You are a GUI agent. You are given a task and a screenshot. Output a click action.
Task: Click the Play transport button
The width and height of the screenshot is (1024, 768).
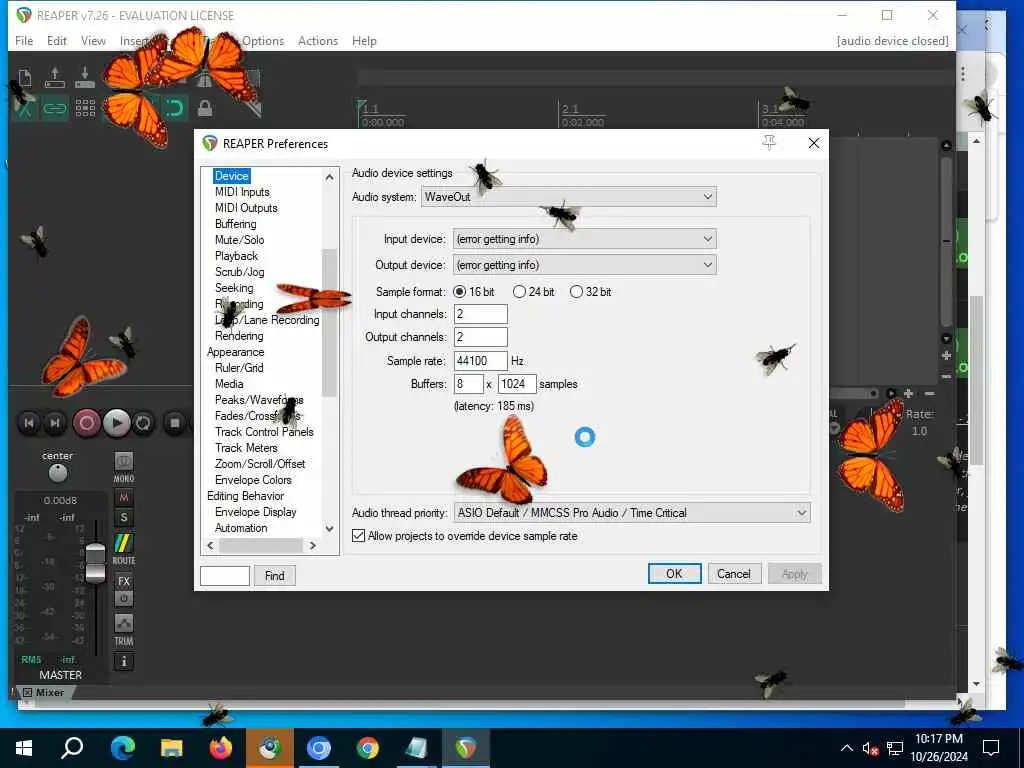coord(116,423)
